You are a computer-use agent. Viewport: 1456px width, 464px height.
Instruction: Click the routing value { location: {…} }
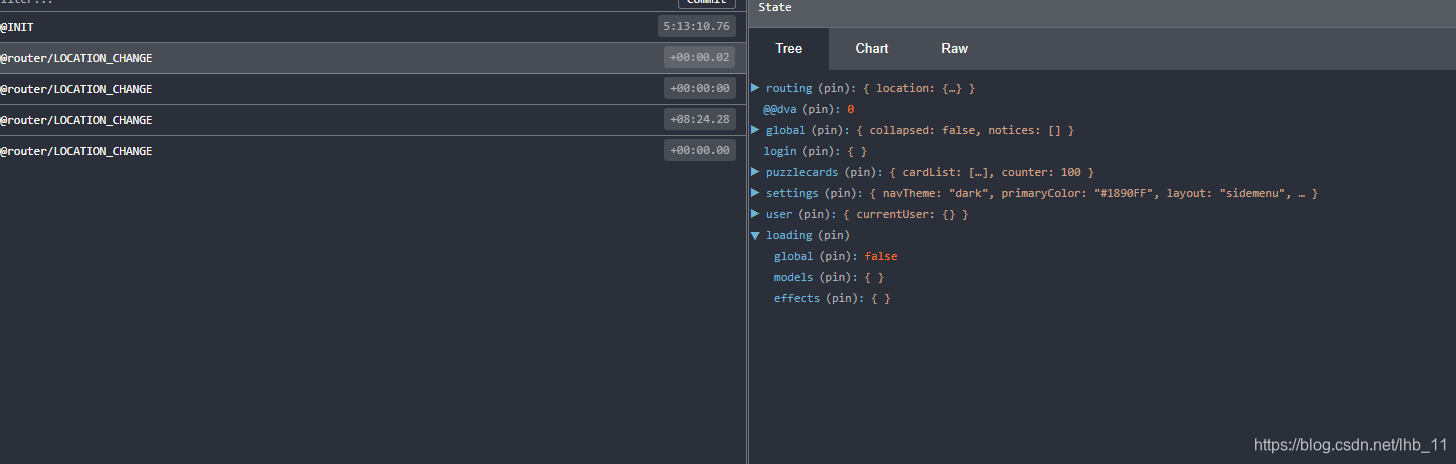coord(918,88)
